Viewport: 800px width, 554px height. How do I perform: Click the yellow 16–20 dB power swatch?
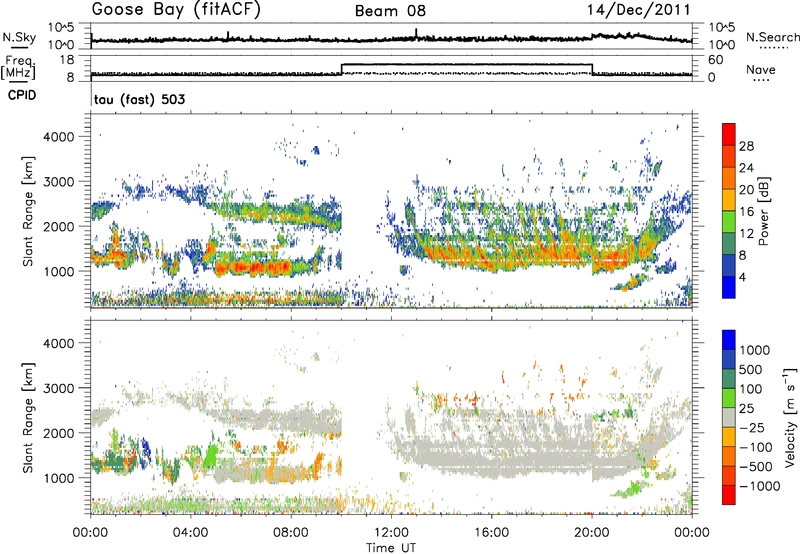pyautogui.click(x=729, y=200)
